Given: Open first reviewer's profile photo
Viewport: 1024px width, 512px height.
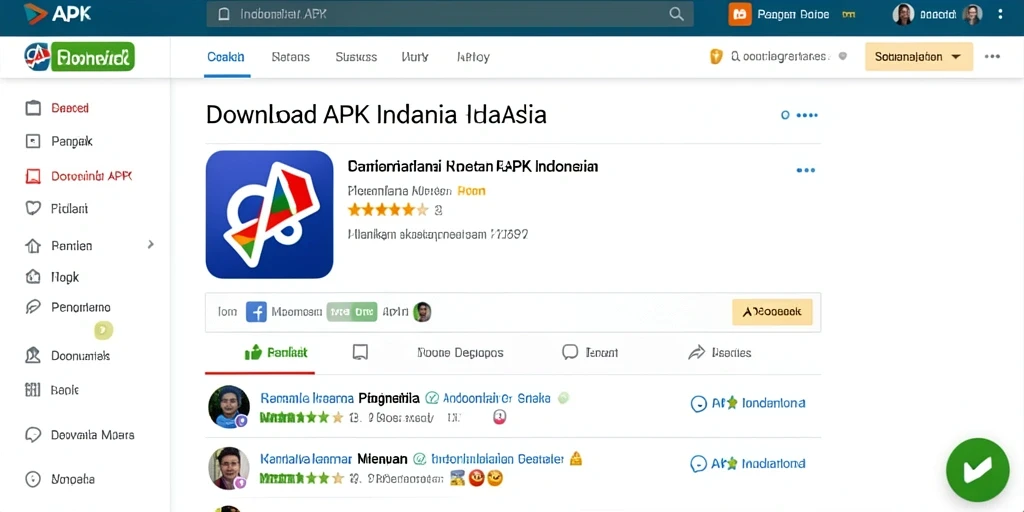Looking at the screenshot, I should [x=229, y=407].
